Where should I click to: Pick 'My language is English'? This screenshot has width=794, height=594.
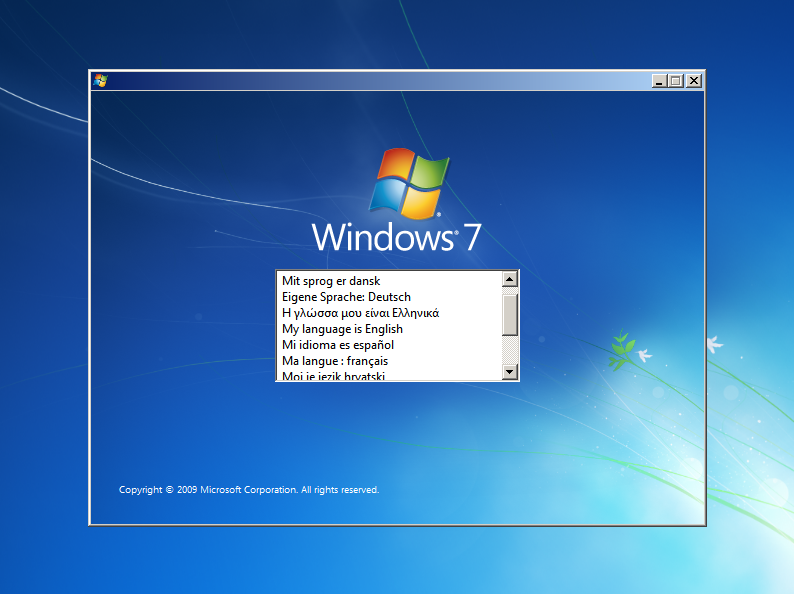pyautogui.click(x=389, y=329)
